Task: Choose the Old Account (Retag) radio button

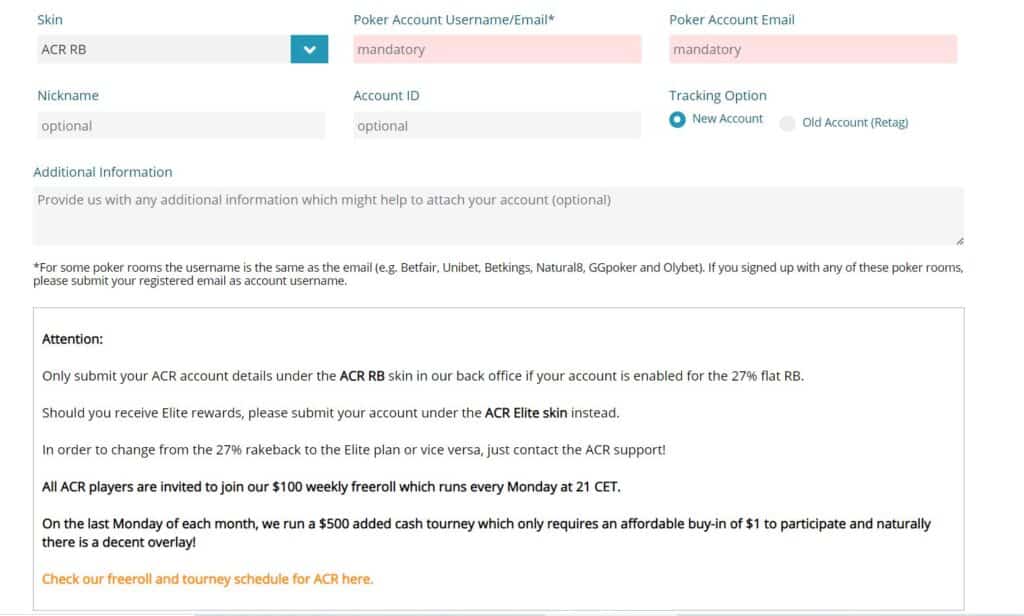Action: pos(788,123)
